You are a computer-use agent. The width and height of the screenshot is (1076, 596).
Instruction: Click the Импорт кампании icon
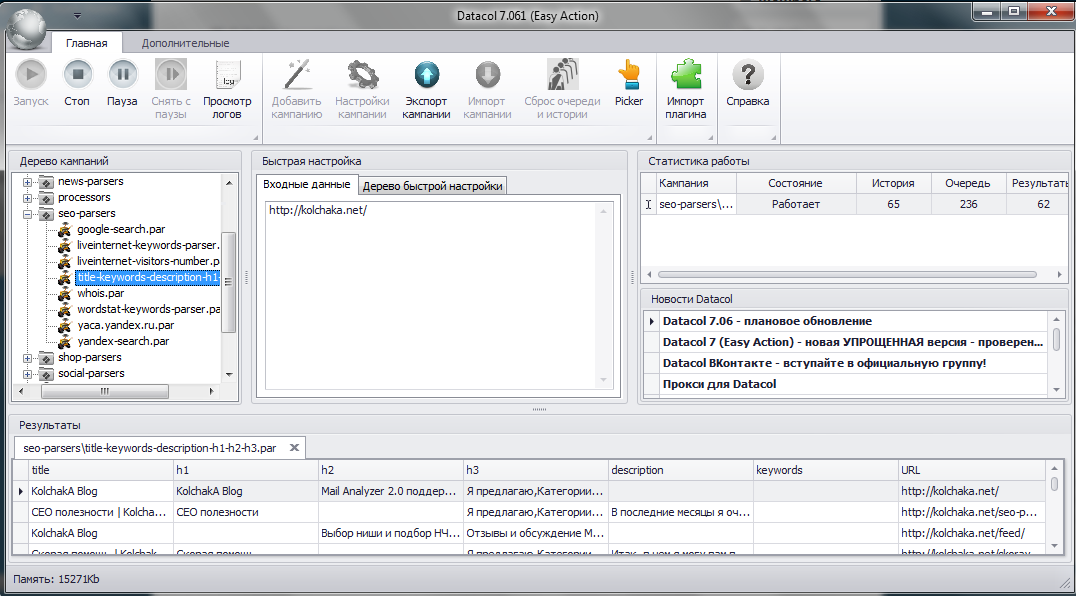pyautogui.click(x=487, y=75)
